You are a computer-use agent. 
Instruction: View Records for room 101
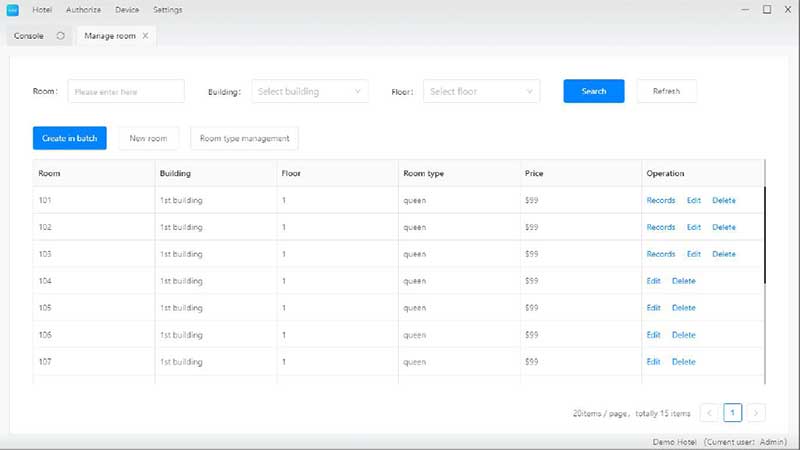[x=660, y=200]
